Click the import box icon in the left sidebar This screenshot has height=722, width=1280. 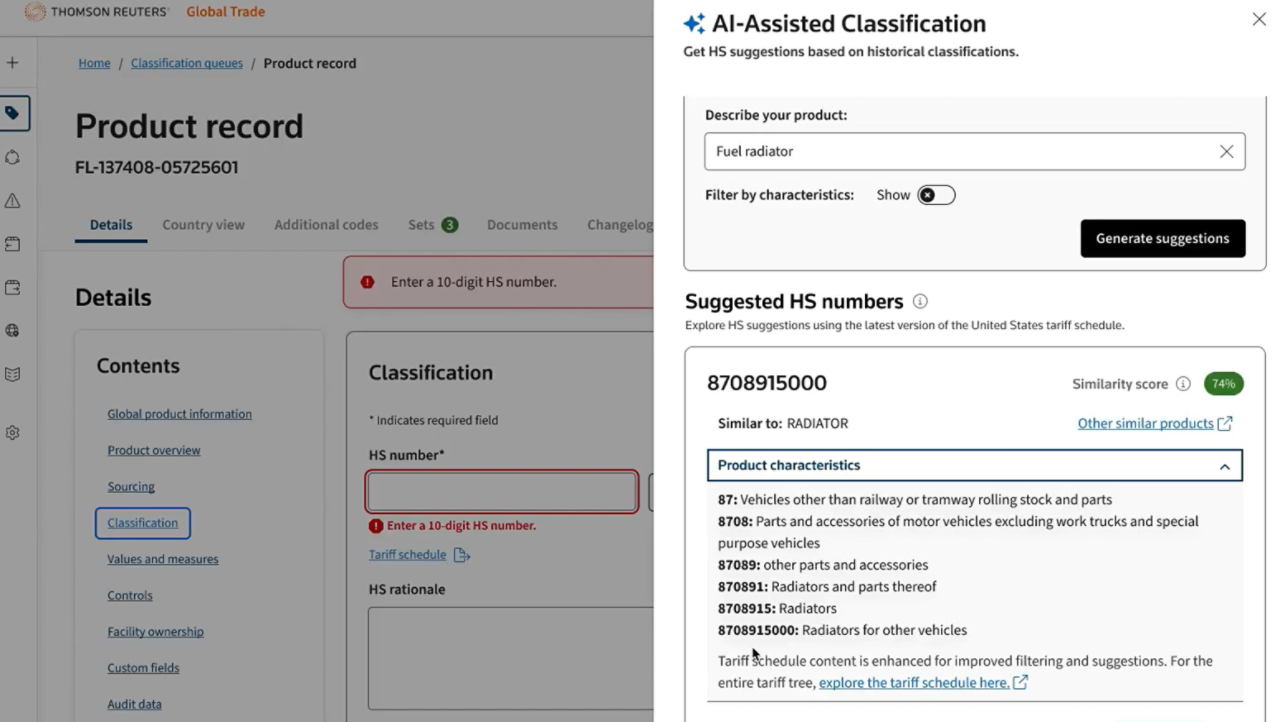[13, 243]
